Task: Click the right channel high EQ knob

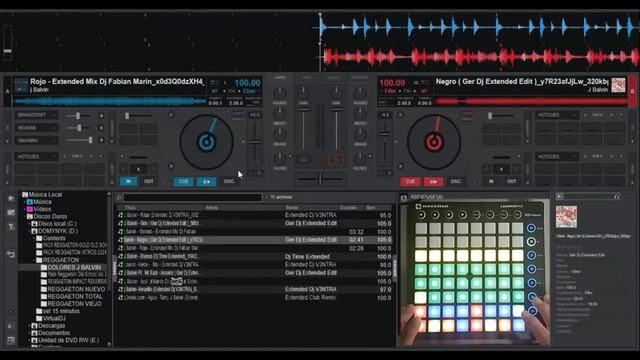Action: [x=360, y=93]
